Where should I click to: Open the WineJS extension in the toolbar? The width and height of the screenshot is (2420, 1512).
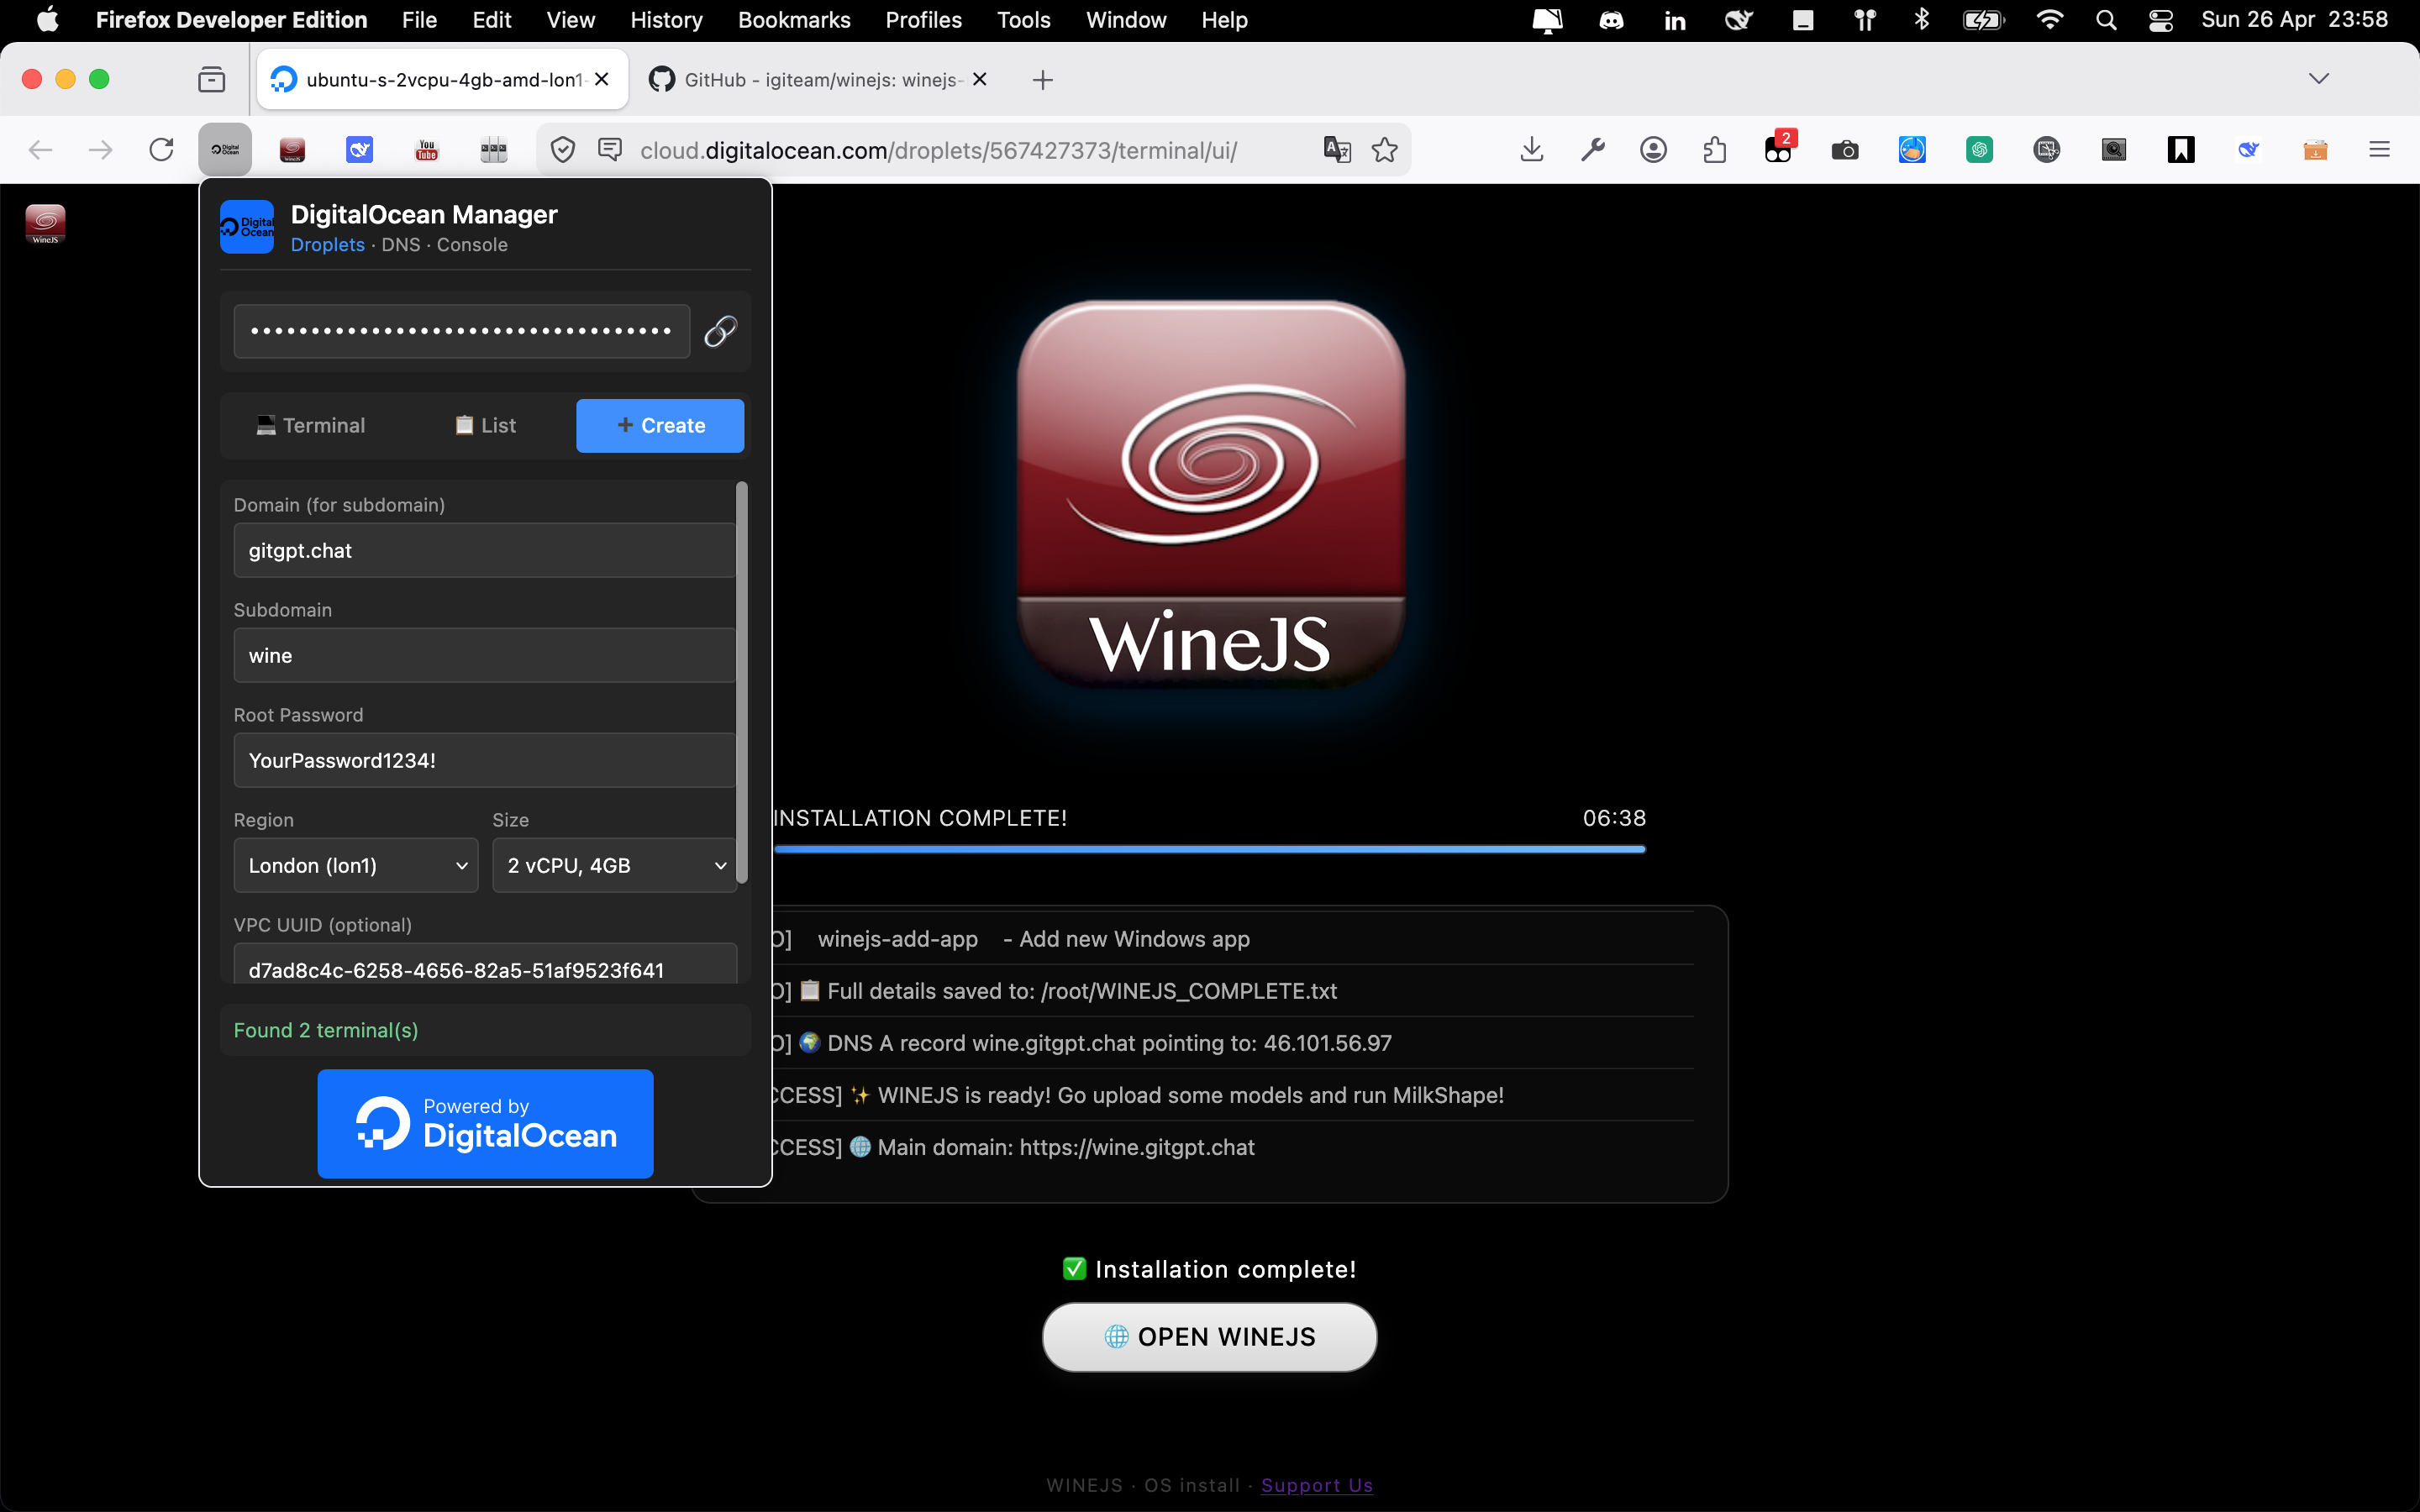click(292, 150)
